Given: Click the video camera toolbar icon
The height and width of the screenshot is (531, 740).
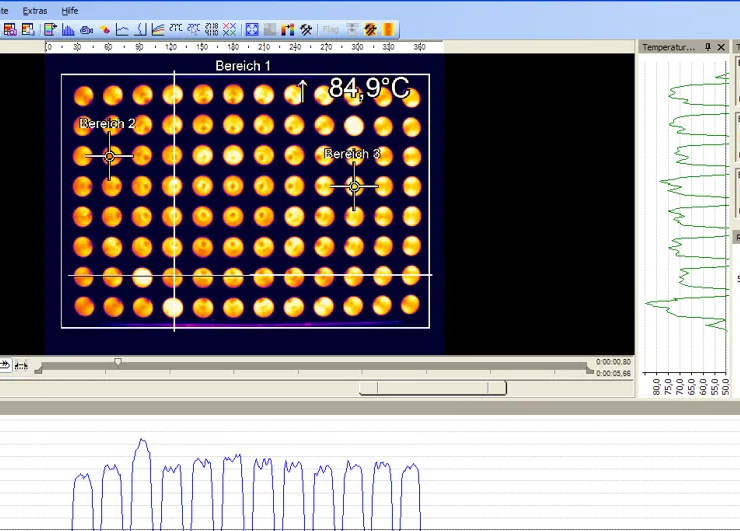Looking at the screenshot, I should [x=86, y=30].
